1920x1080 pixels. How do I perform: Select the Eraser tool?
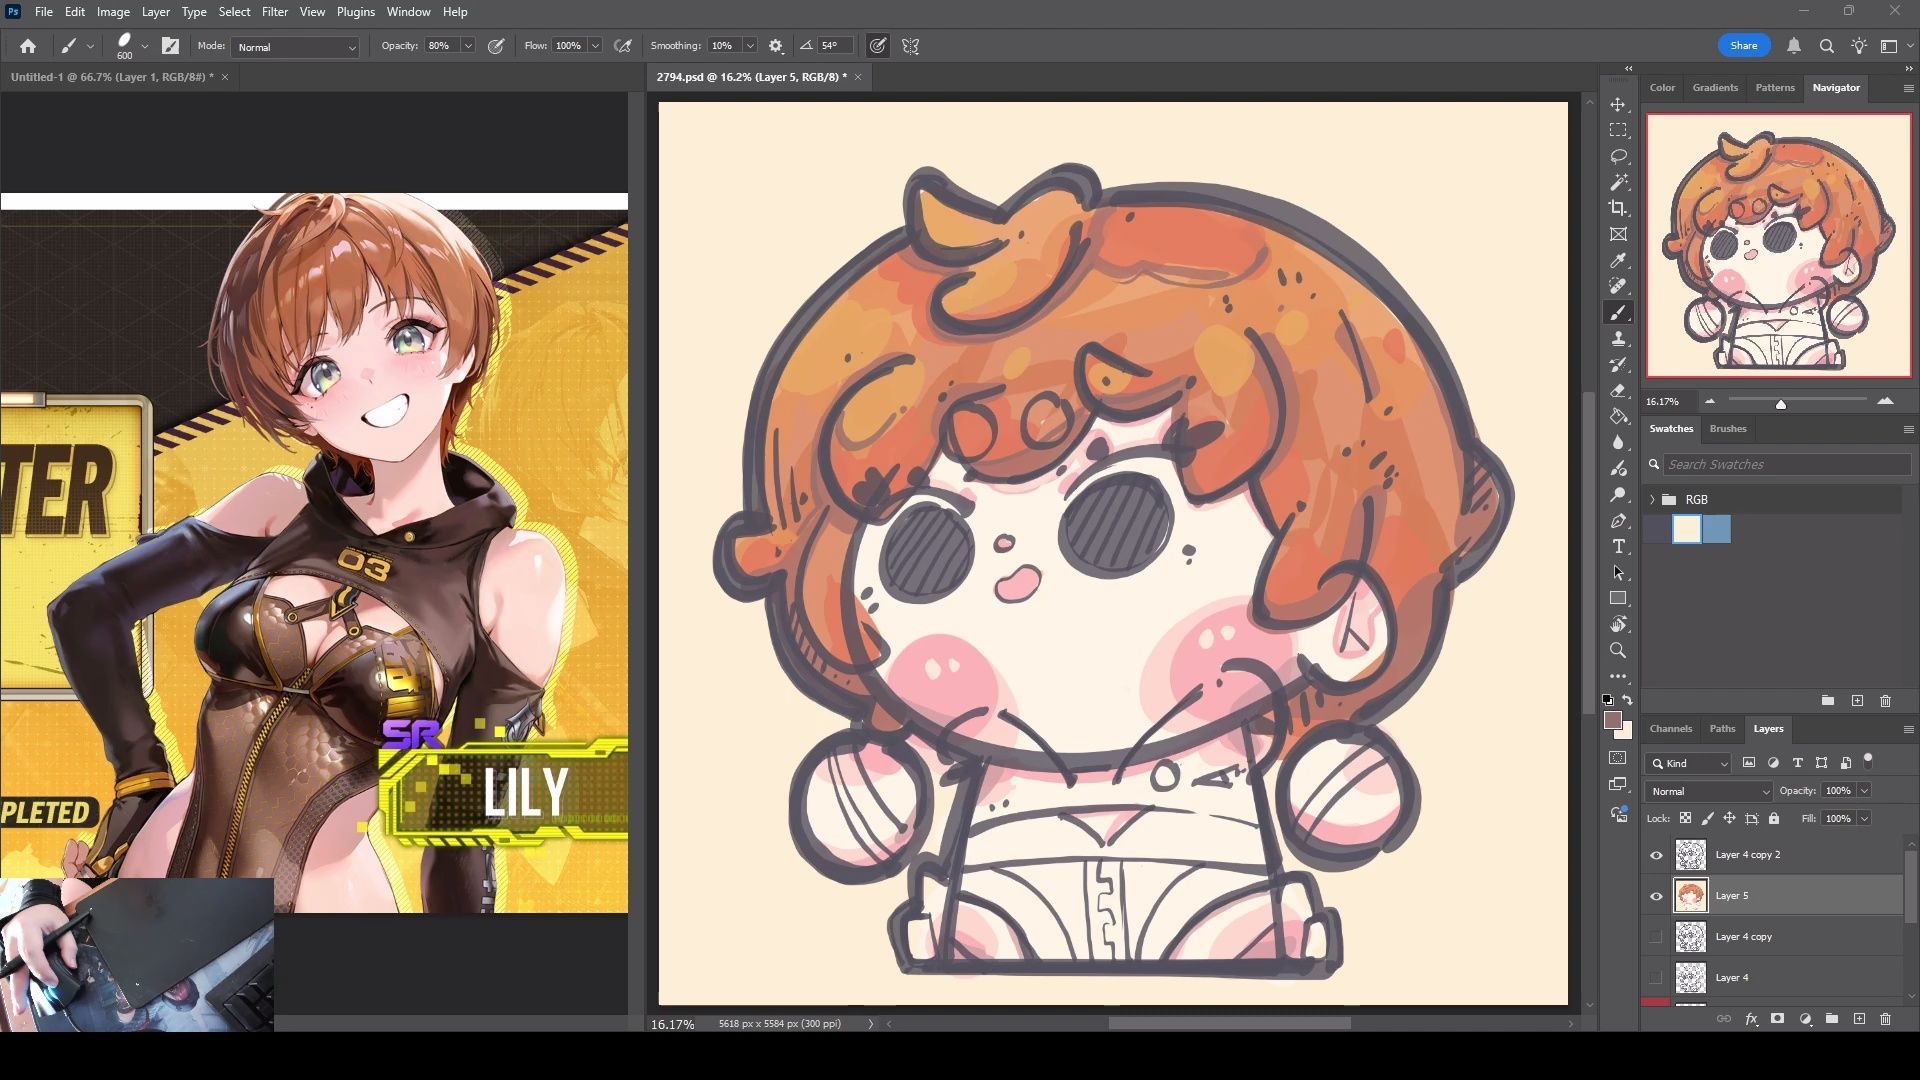point(1618,391)
